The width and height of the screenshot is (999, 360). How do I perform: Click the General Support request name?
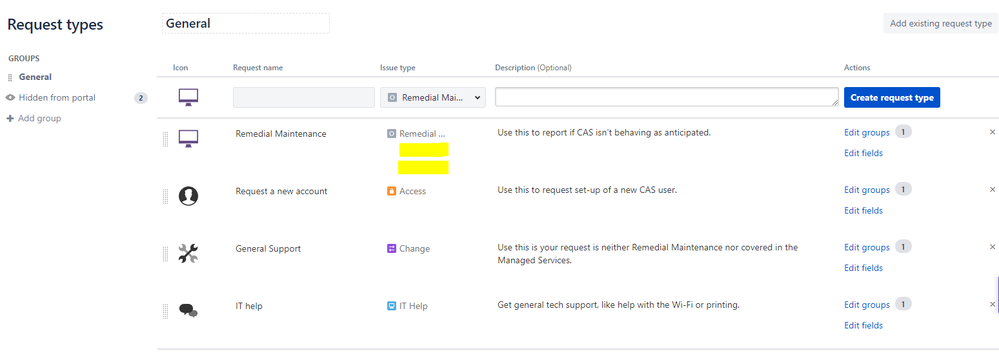tap(268, 248)
